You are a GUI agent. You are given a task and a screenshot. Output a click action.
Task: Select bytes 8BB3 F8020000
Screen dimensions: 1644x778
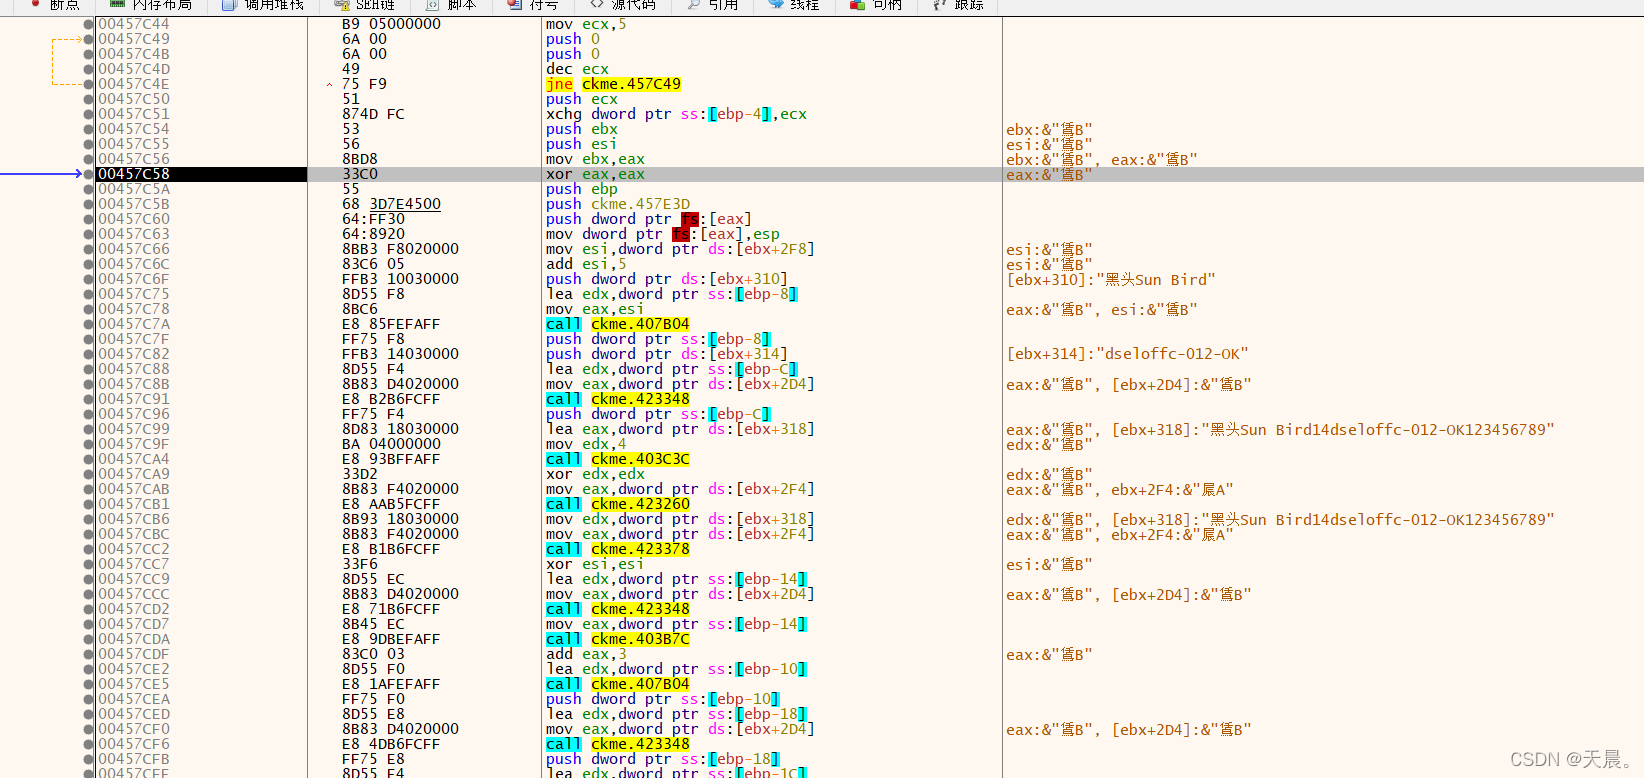pos(400,249)
